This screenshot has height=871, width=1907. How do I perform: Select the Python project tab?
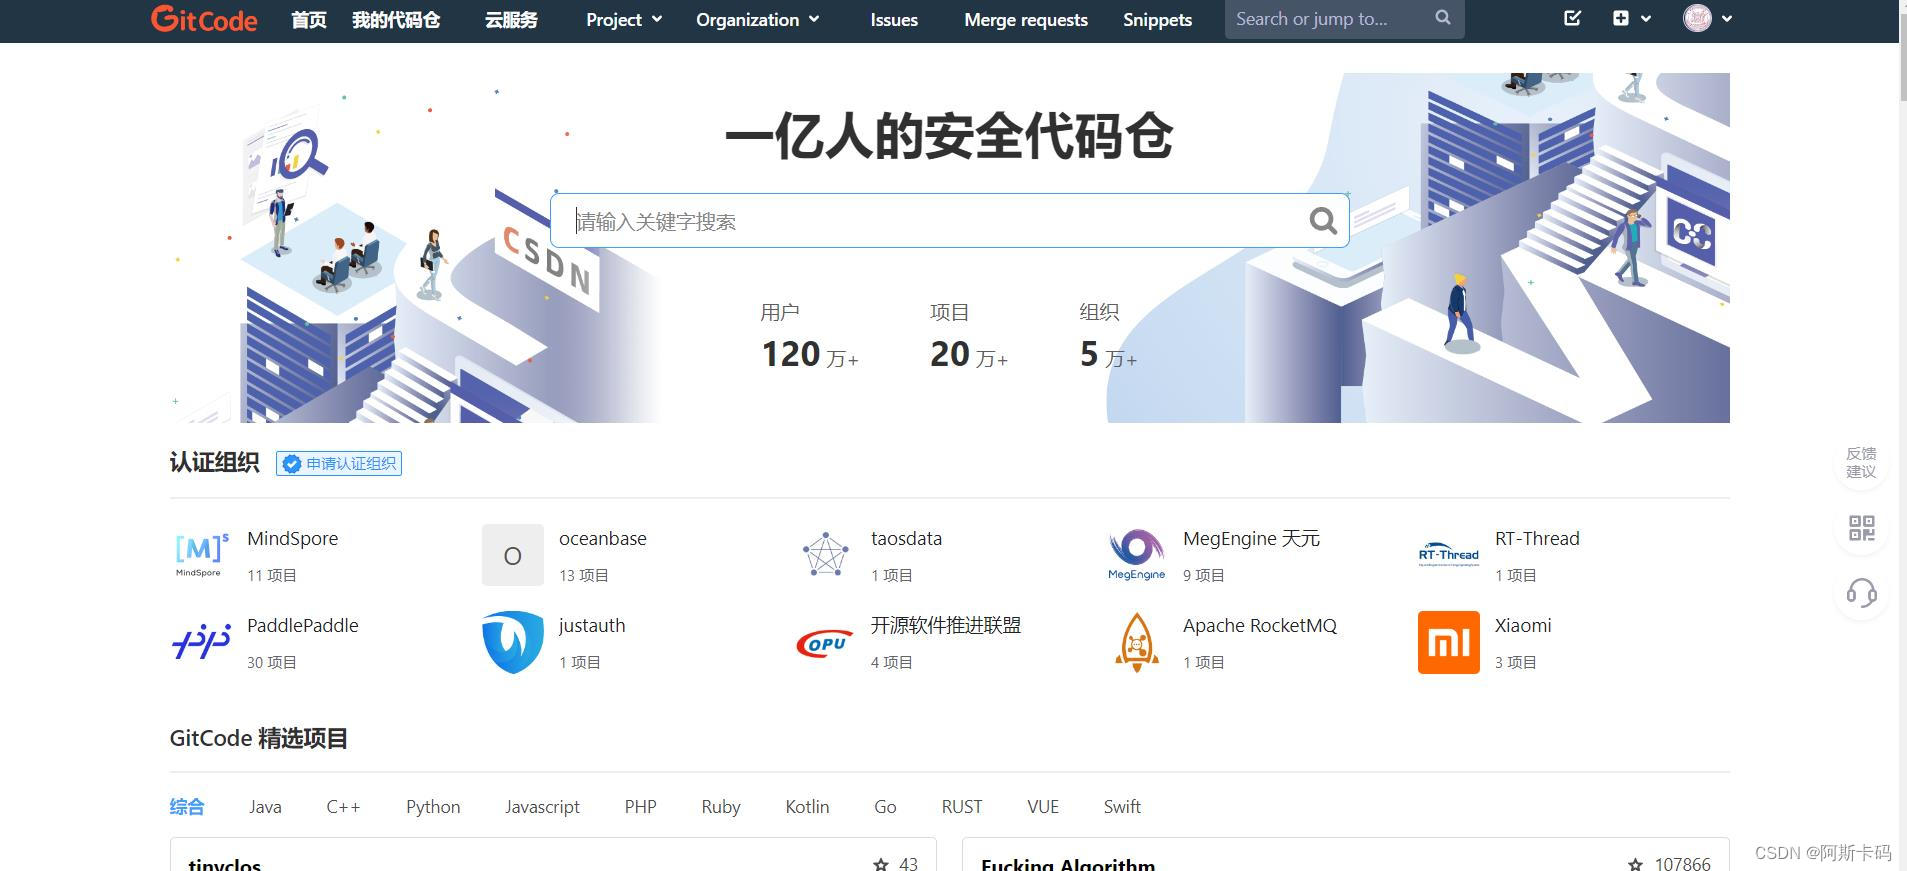pos(433,806)
